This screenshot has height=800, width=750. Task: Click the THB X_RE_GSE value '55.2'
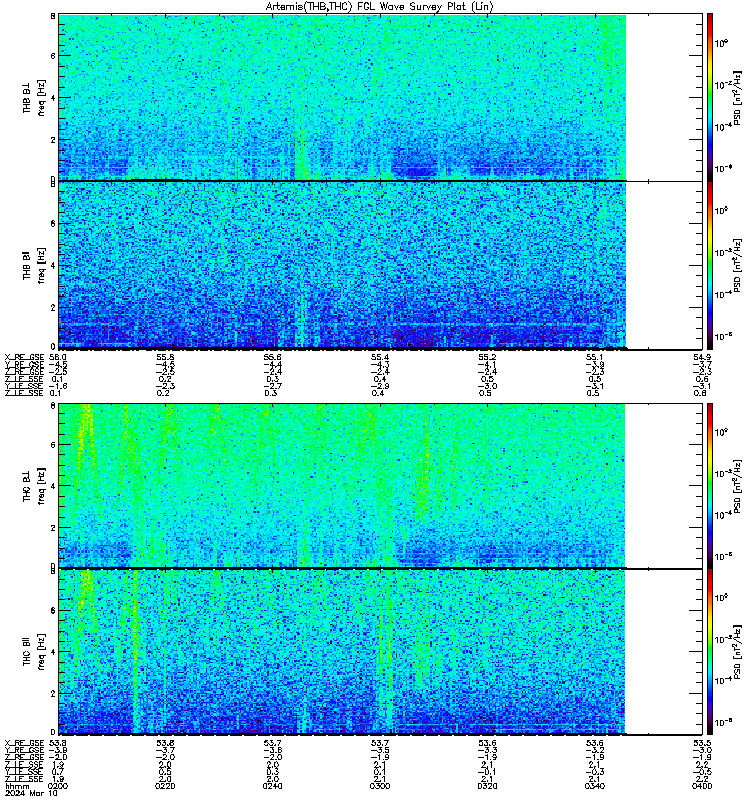[488, 358]
